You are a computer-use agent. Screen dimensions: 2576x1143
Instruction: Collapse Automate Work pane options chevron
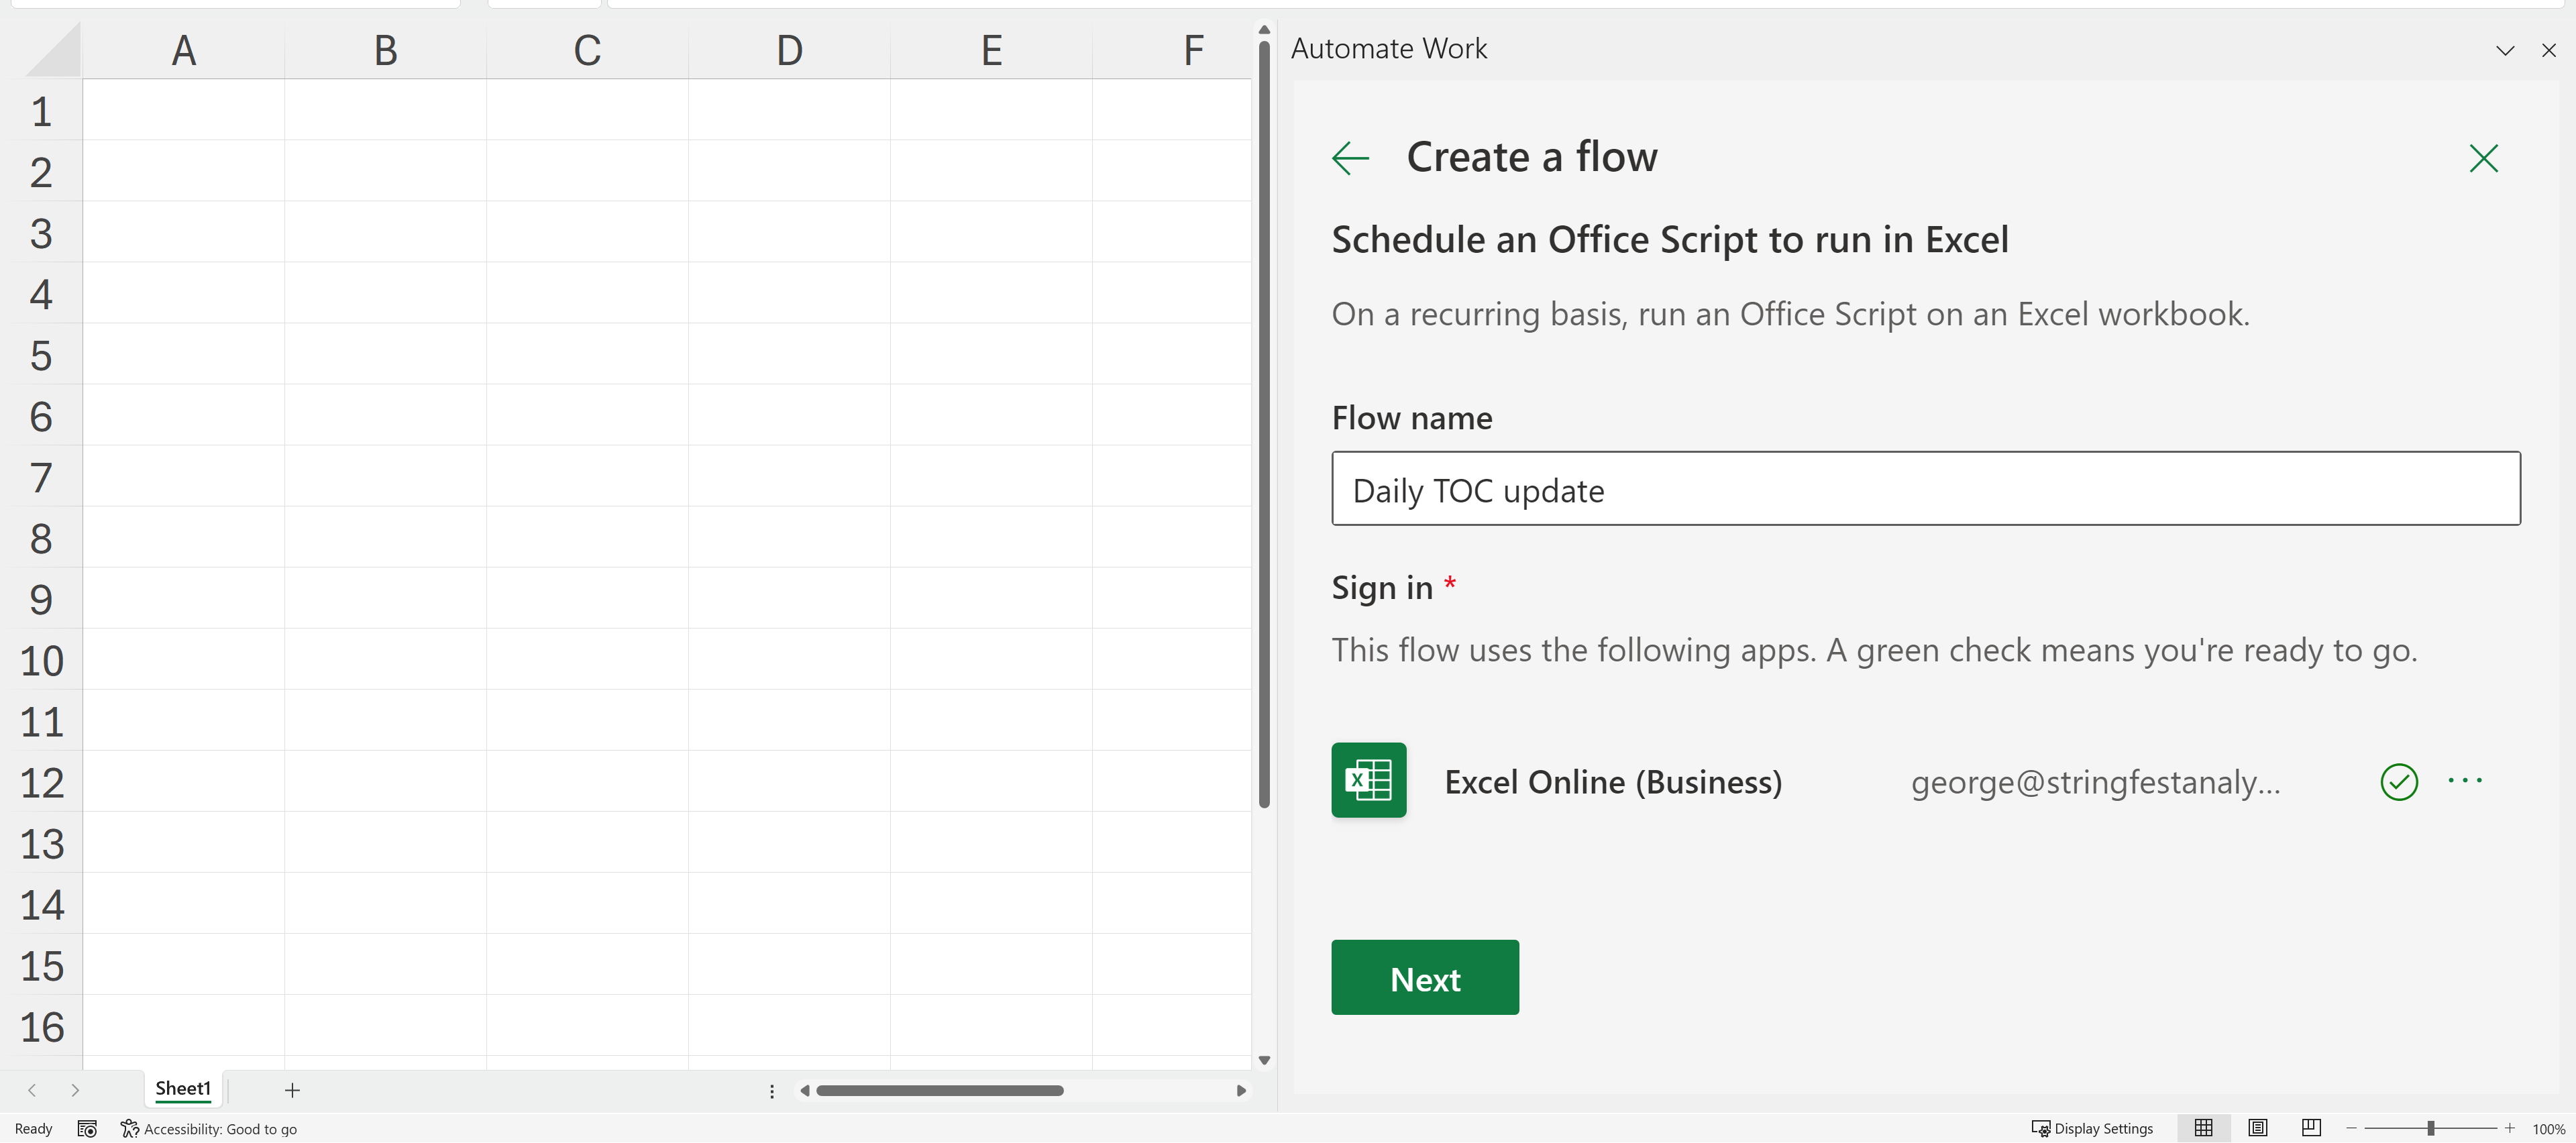point(2504,50)
